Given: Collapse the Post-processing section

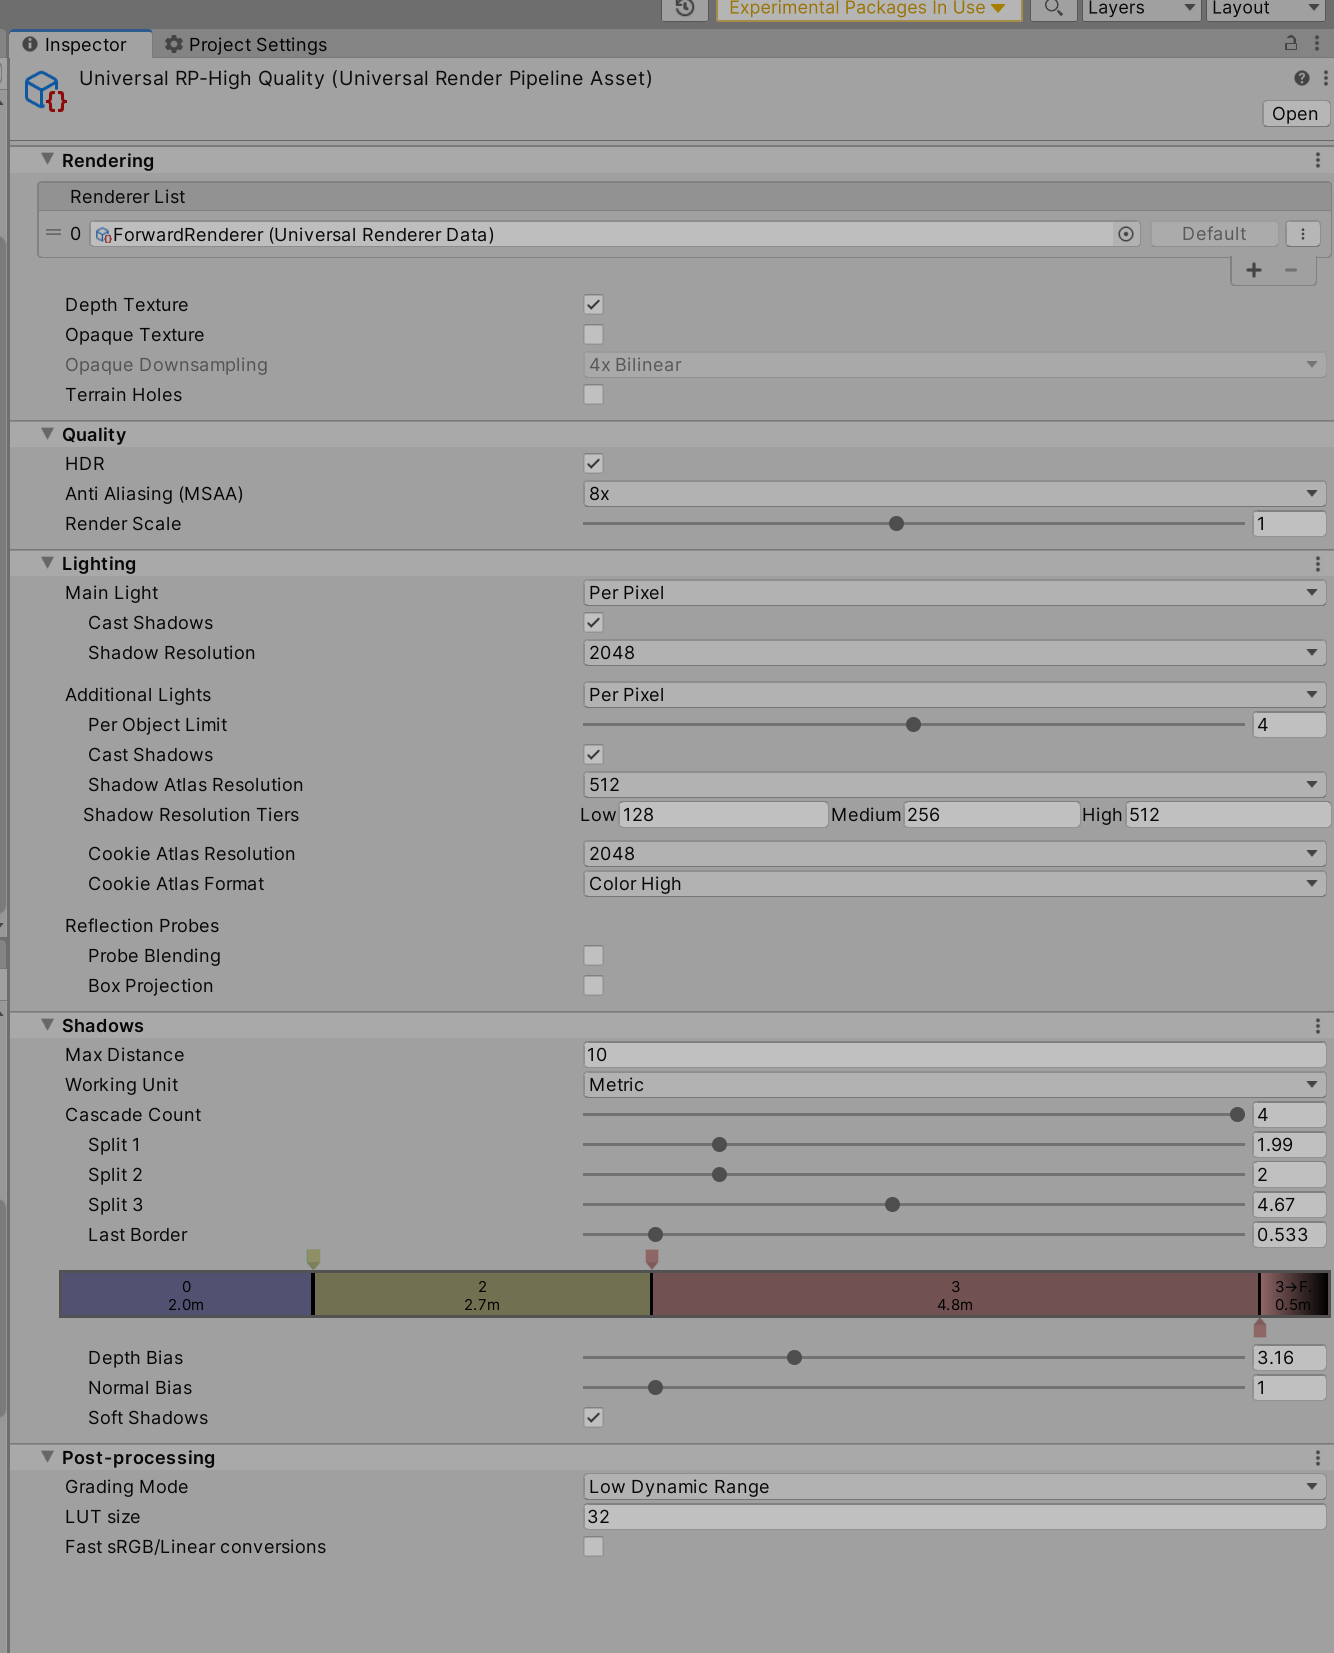Looking at the screenshot, I should 47,1457.
